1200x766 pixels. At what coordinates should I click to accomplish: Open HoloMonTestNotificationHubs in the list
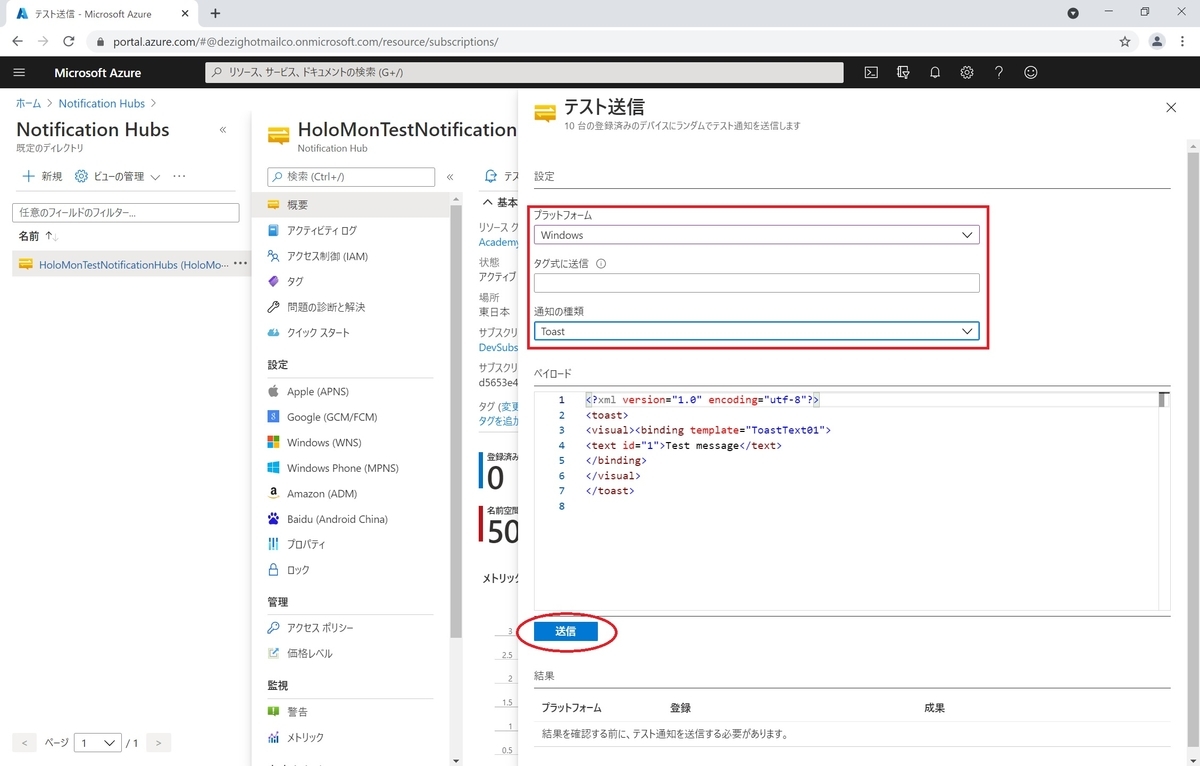pos(134,265)
